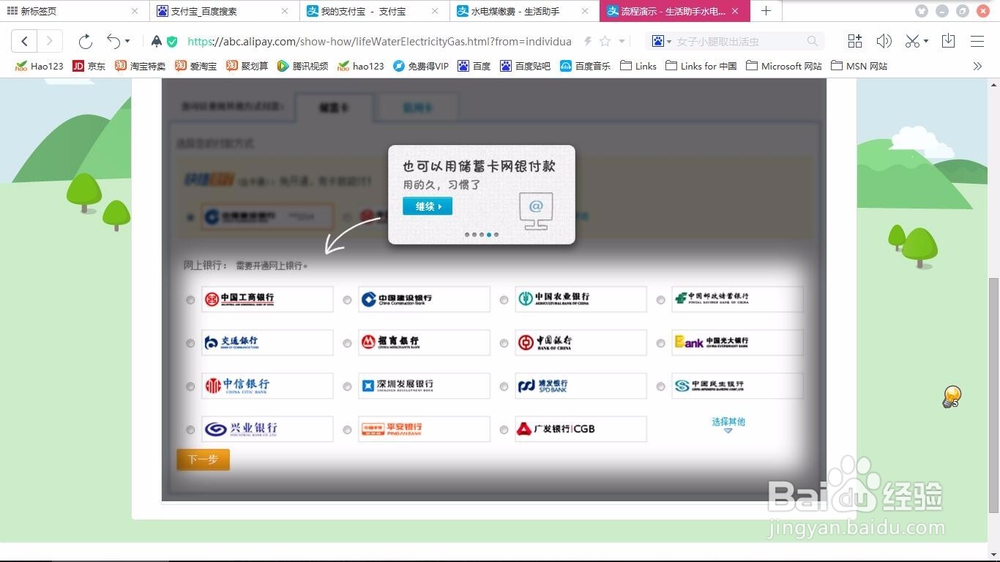The height and width of the screenshot is (562, 1000).
Task: Open the extensions grid icon
Action: coord(855,41)
